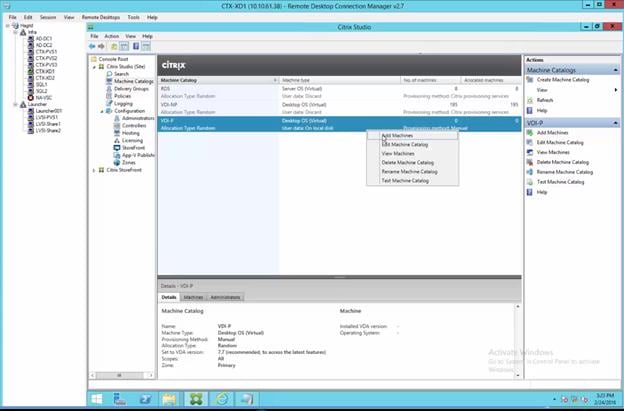Click the Forward arrow in Citrix Studio toolbar
The image size is (624, 411).
pos(101,47)
